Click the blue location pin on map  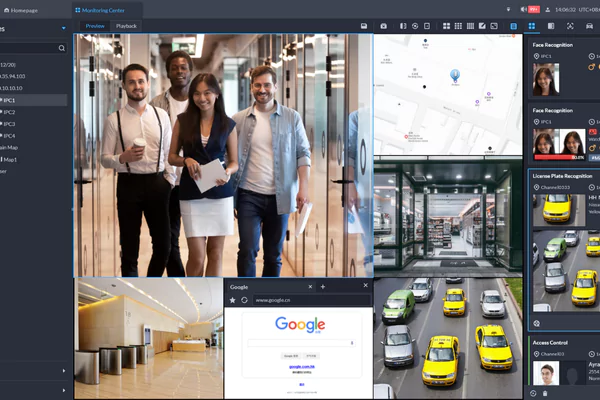[454, 75]
